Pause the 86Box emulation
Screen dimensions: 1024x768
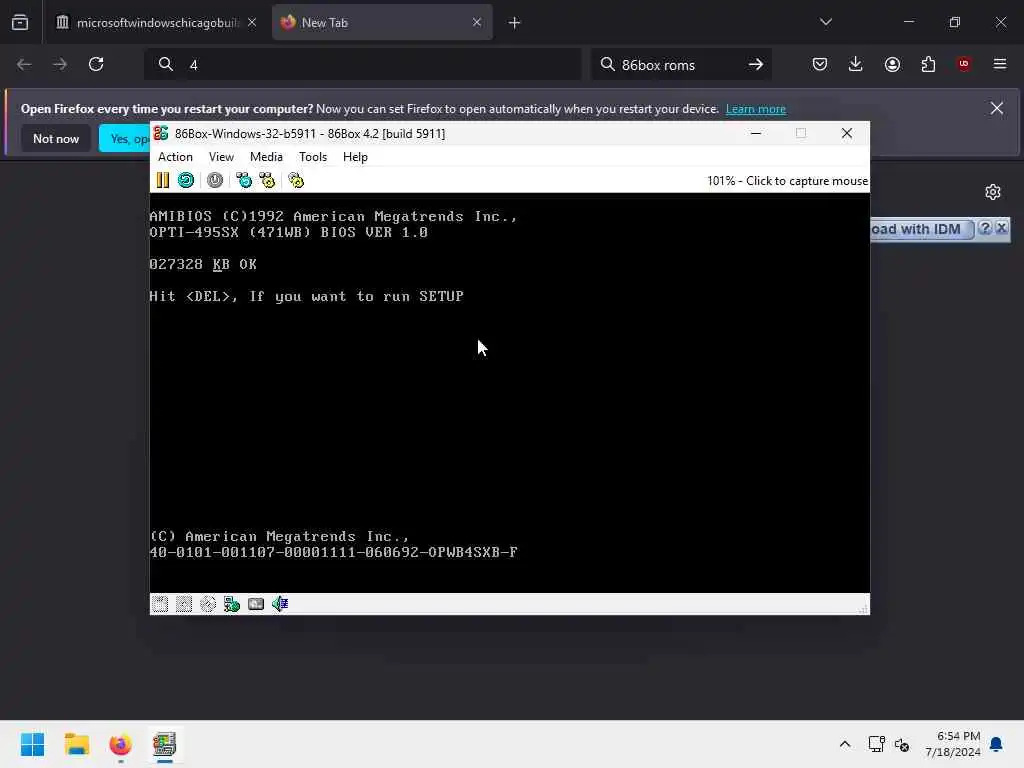(163, 180)
